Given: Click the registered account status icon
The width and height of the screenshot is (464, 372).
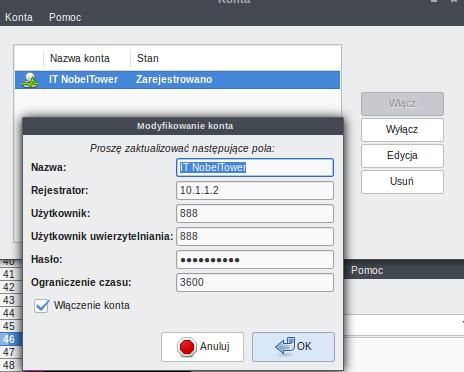Looking at the screenshot, I should 30,80.
